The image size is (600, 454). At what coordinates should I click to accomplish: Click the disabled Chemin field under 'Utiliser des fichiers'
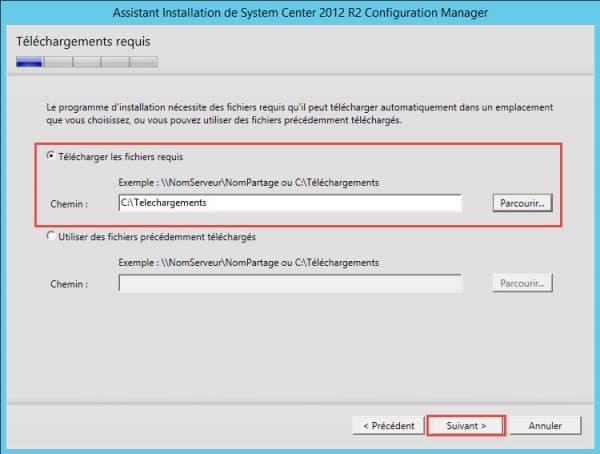(x=290, y=283)
